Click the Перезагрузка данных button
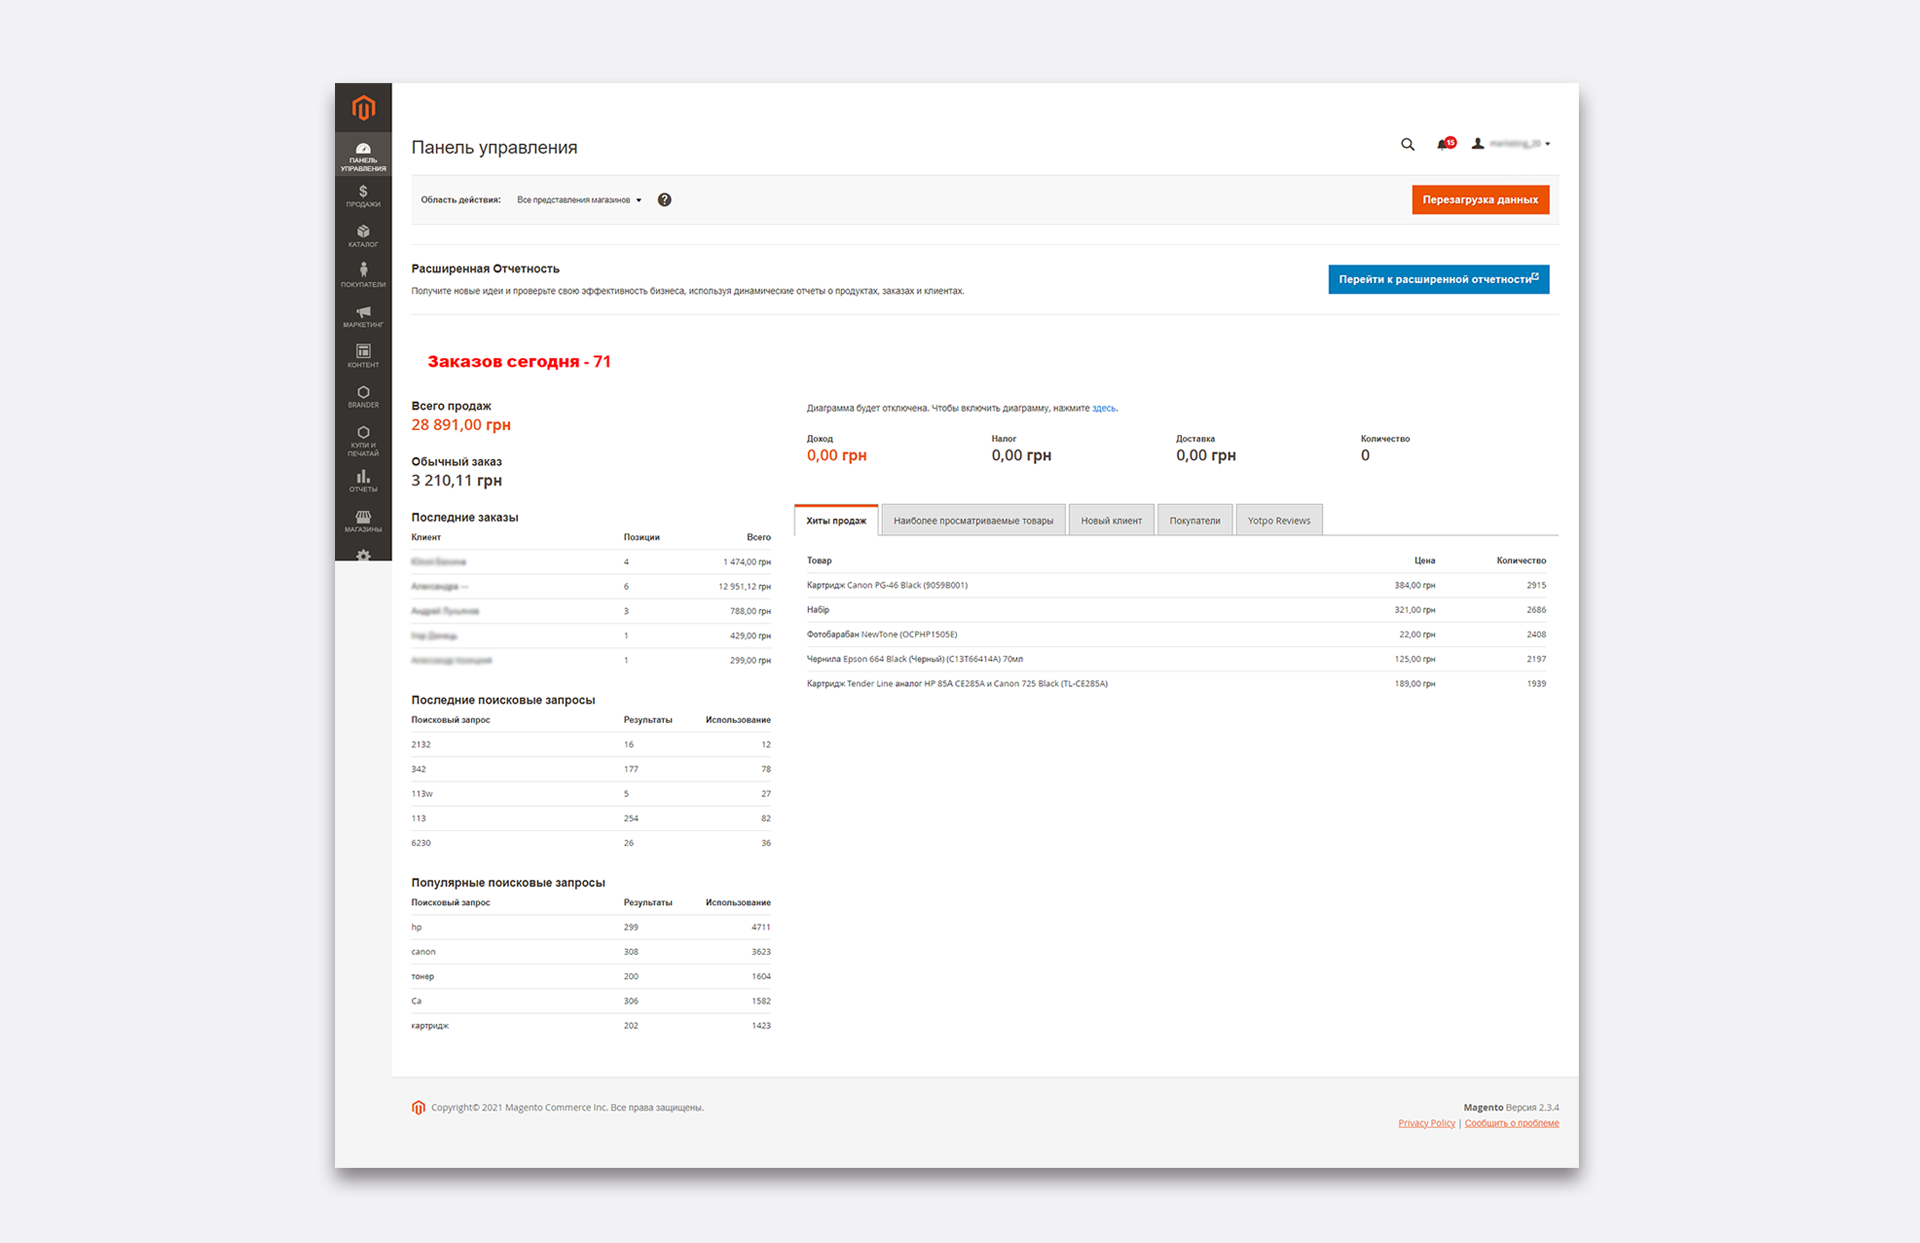 tap(1479, 200)
